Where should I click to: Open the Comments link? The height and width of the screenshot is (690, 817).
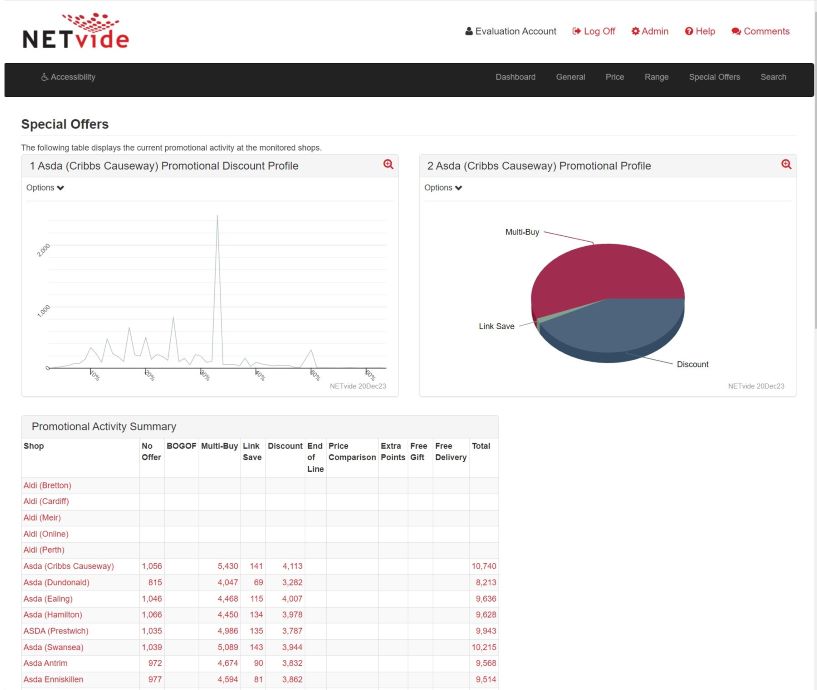click(760, 31)
